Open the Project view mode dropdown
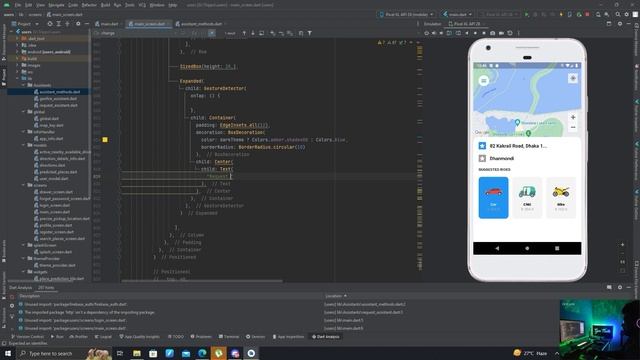640x360 pixels. tap(25, 24)
